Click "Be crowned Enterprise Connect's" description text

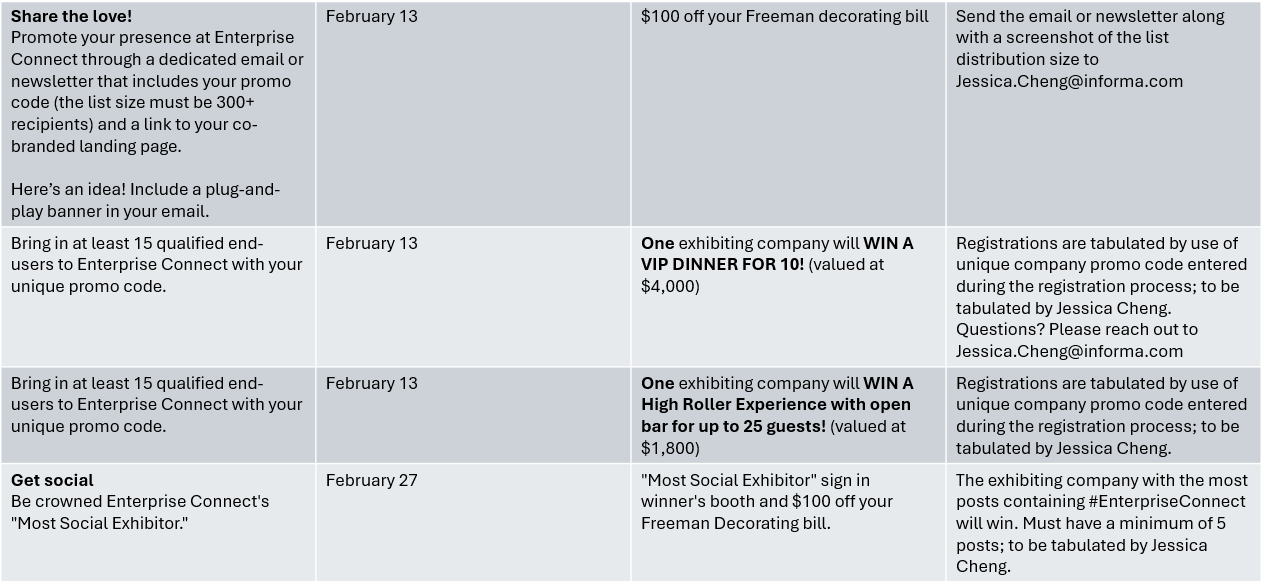(140, 502)
